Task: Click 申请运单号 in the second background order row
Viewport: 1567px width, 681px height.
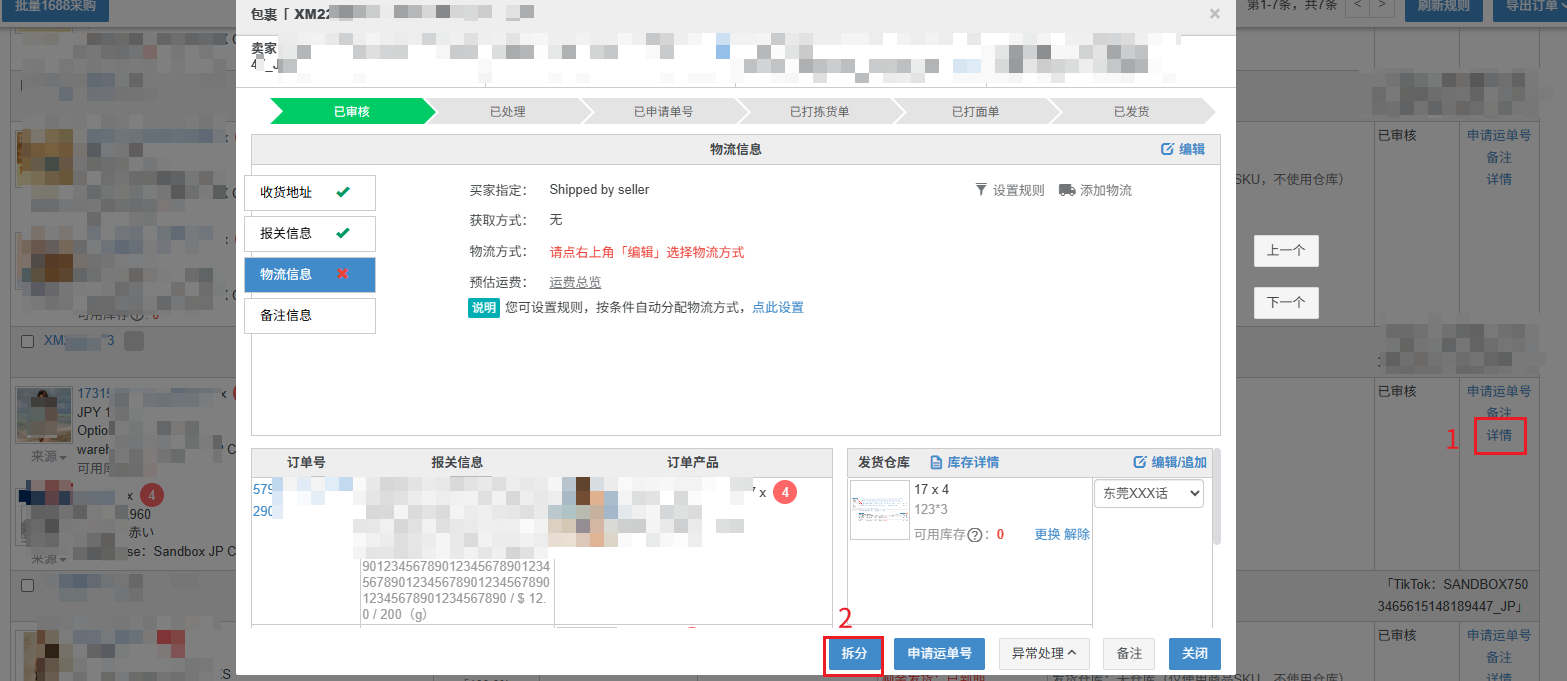Action: click(1499, 391)
